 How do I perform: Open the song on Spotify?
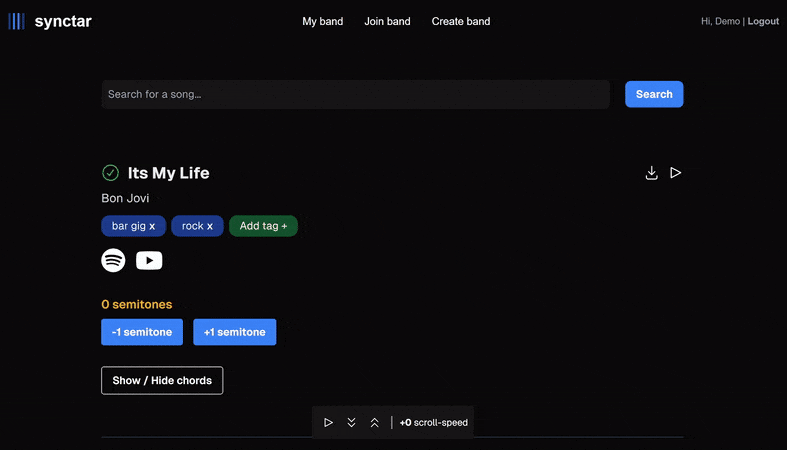coord(113,260)
